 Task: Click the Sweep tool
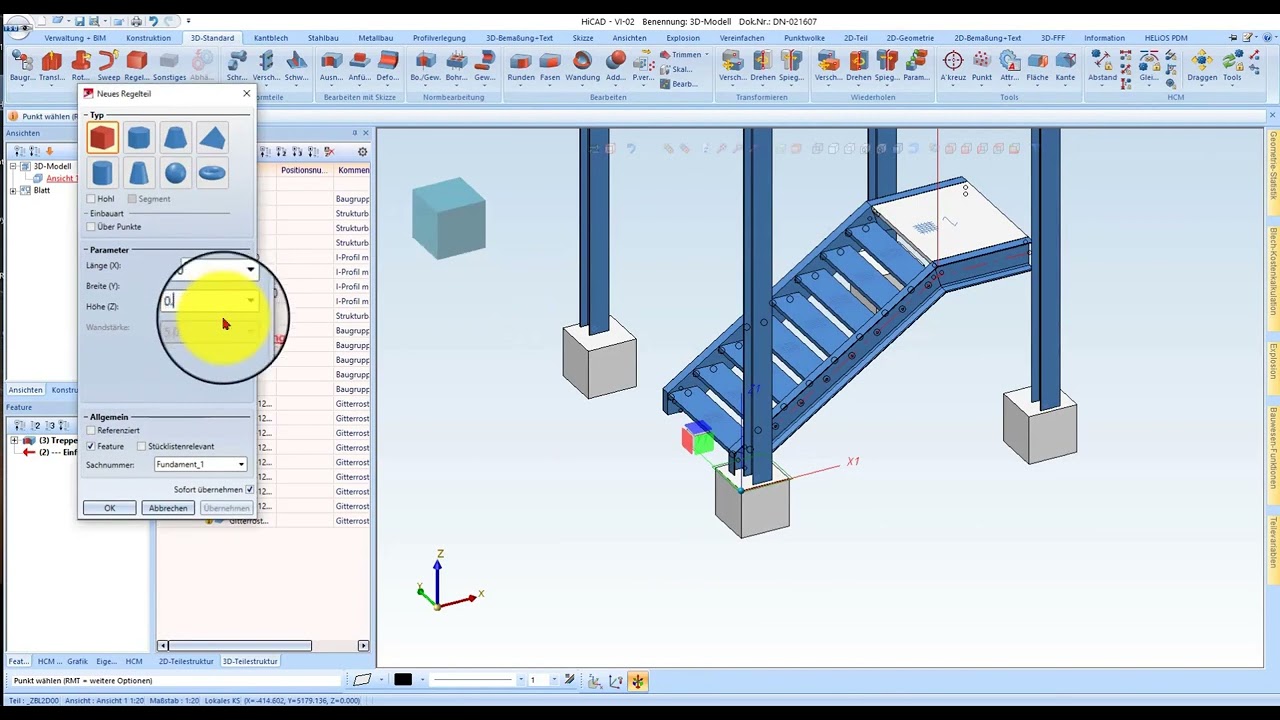pyautogui.click(x=109, y=67)
